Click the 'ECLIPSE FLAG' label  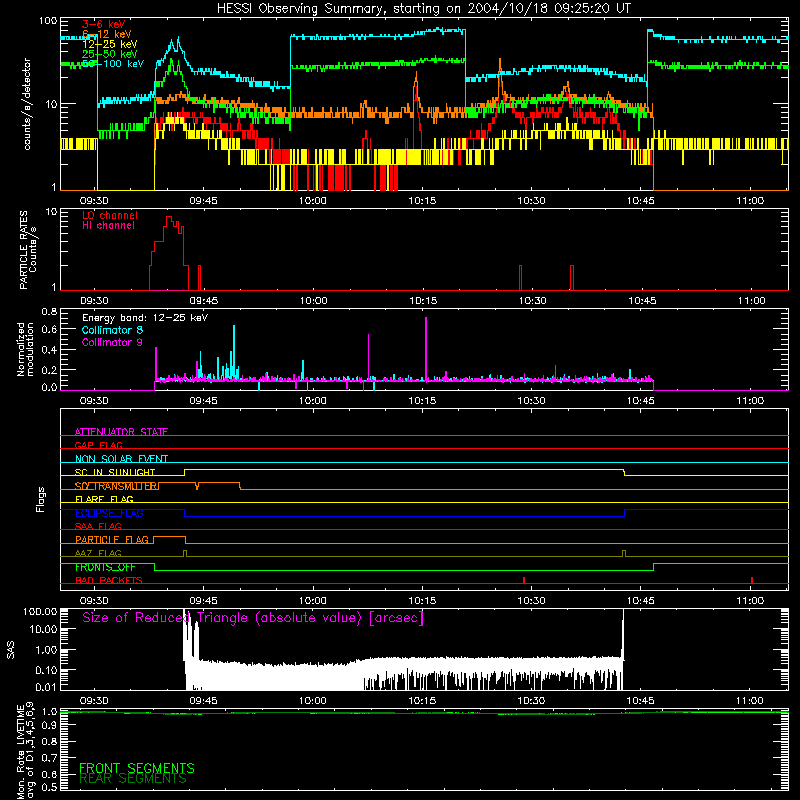click(109, 513)
